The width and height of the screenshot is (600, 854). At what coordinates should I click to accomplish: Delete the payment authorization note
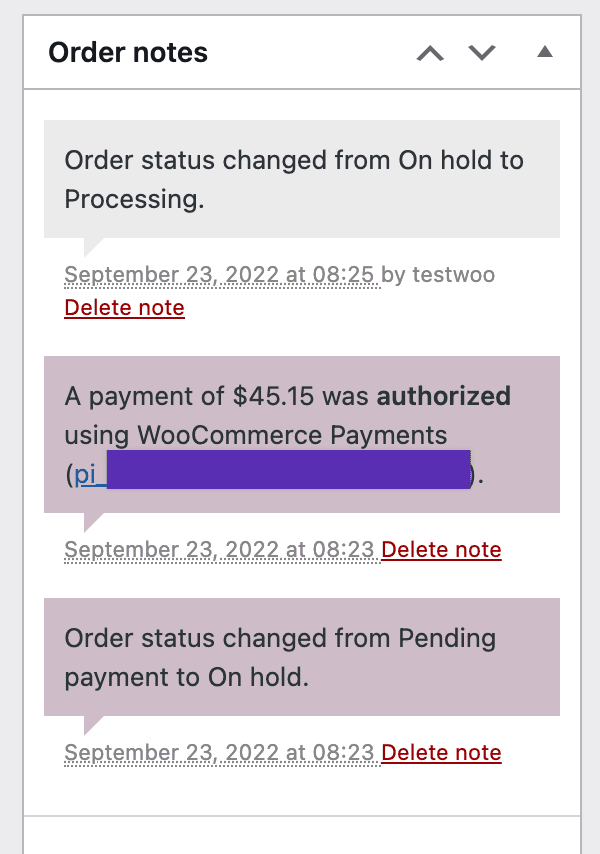[441, 549]
